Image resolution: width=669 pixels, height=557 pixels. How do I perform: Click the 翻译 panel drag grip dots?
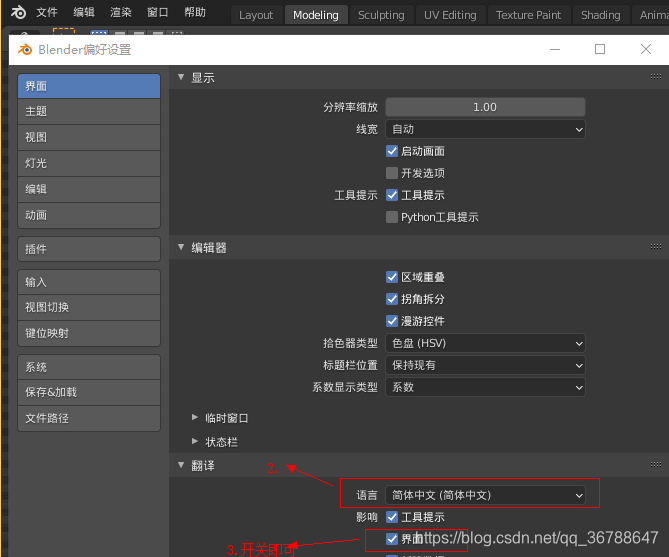click(655, 465)
